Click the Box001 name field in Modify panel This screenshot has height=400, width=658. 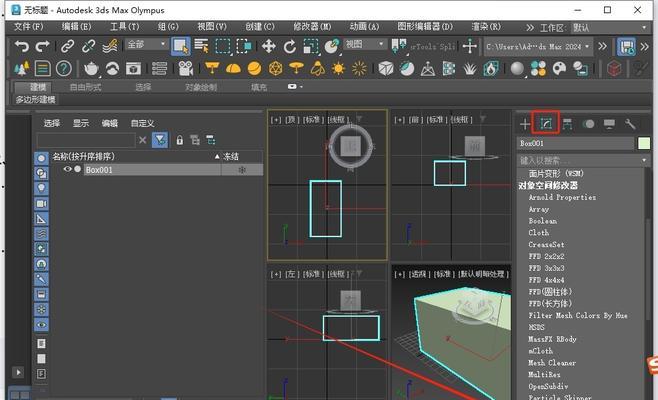pyautogui.click(x=575, y=143)
